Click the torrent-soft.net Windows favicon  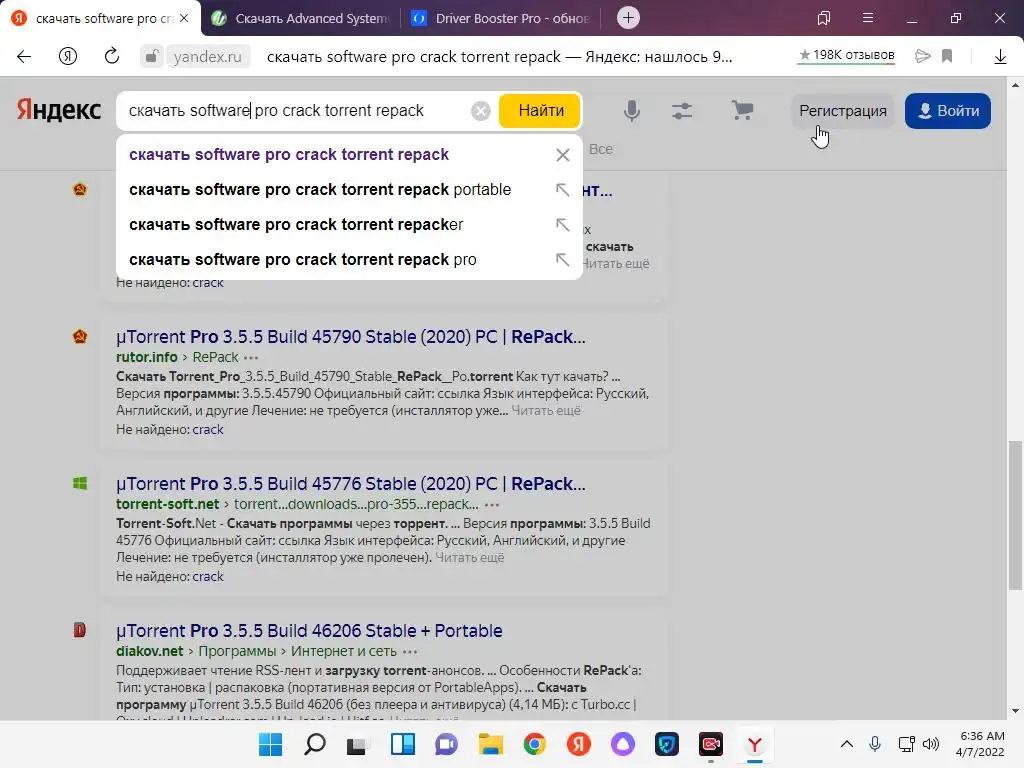point(80,484)
